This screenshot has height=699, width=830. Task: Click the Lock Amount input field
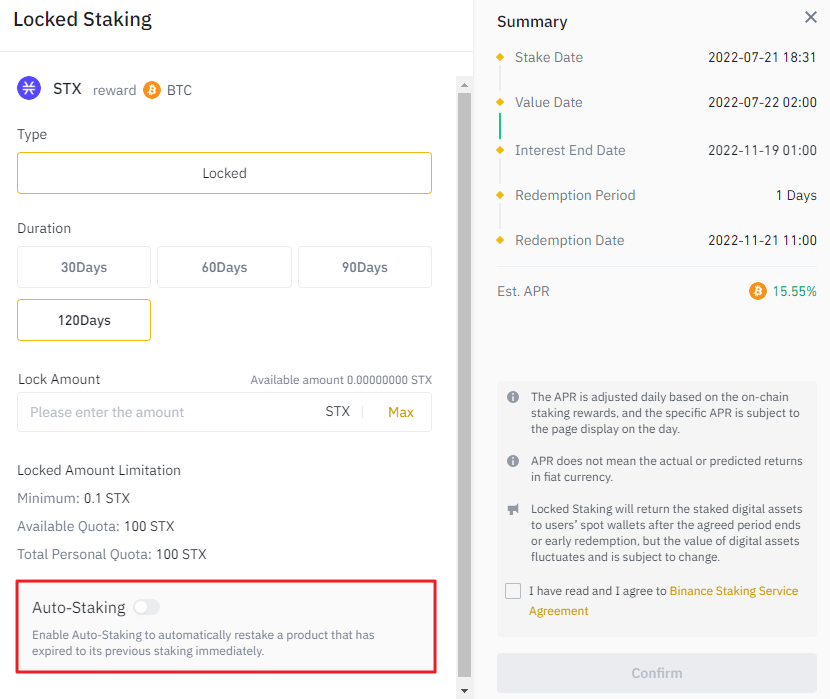(x=170, y=412)
